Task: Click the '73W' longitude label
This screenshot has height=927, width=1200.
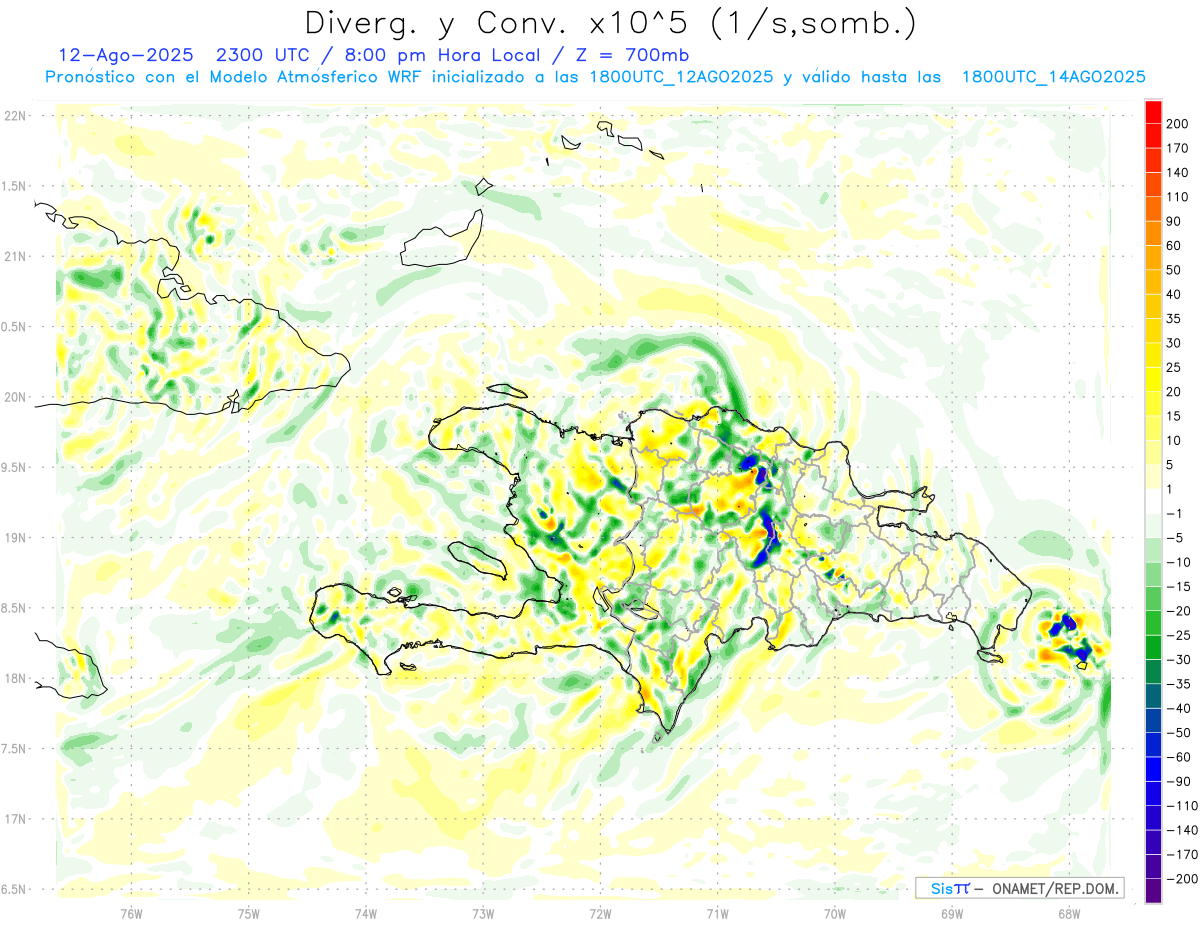Action: [483, 913]
